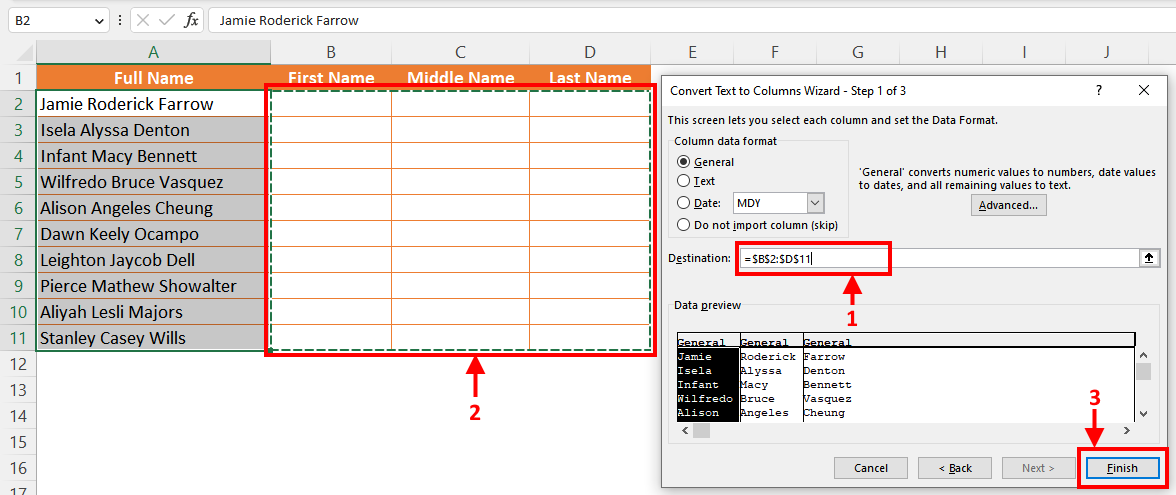Viewport: 1176px width, 495px height.
Task: Select the Text data format option
Action: [x=696, y=181]
